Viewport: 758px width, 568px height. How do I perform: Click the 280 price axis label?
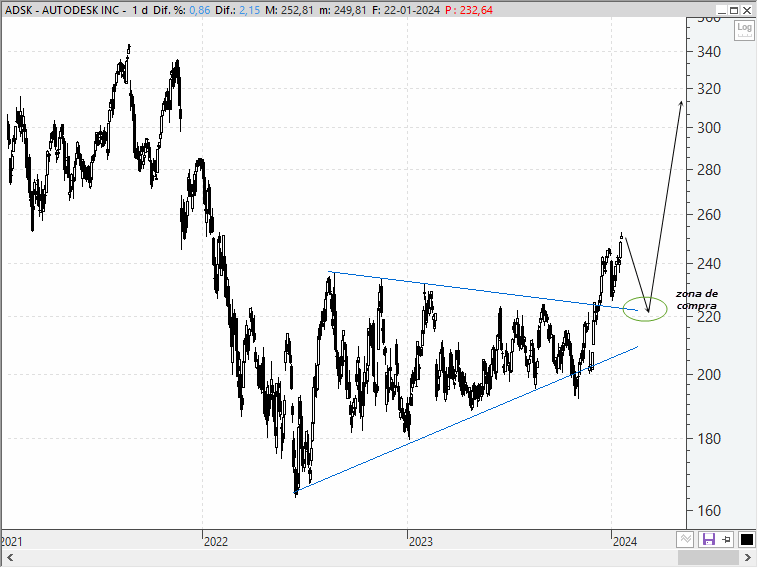[x=709, y=170]
